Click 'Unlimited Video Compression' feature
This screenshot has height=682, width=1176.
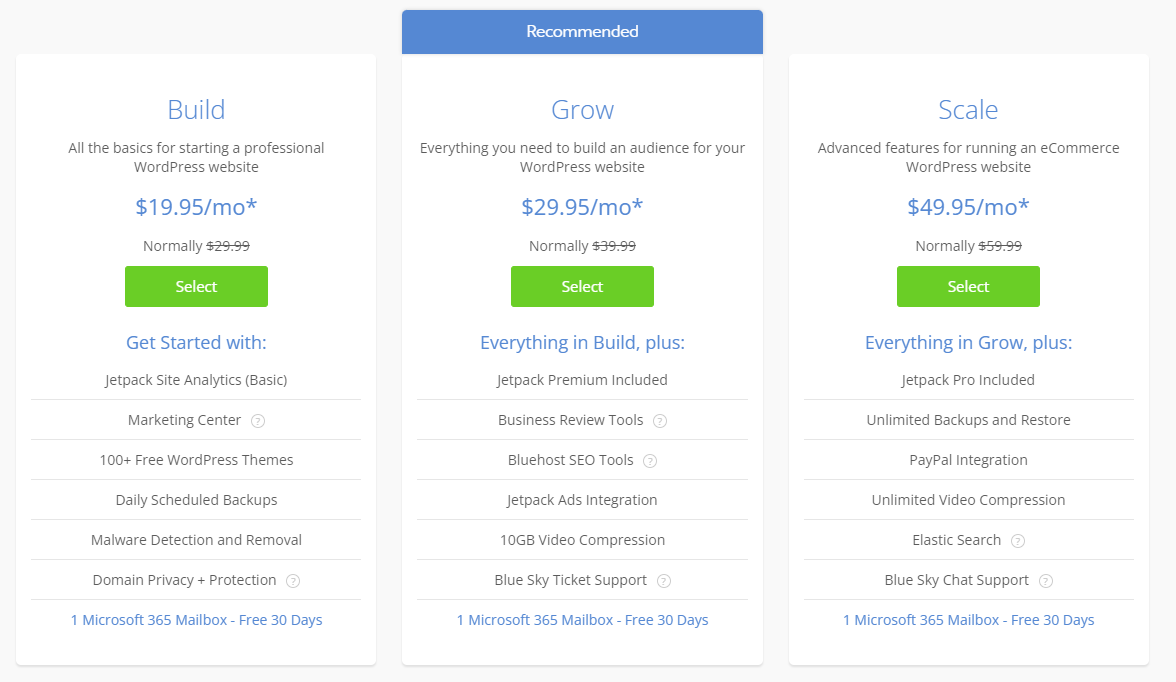point(968,500)
